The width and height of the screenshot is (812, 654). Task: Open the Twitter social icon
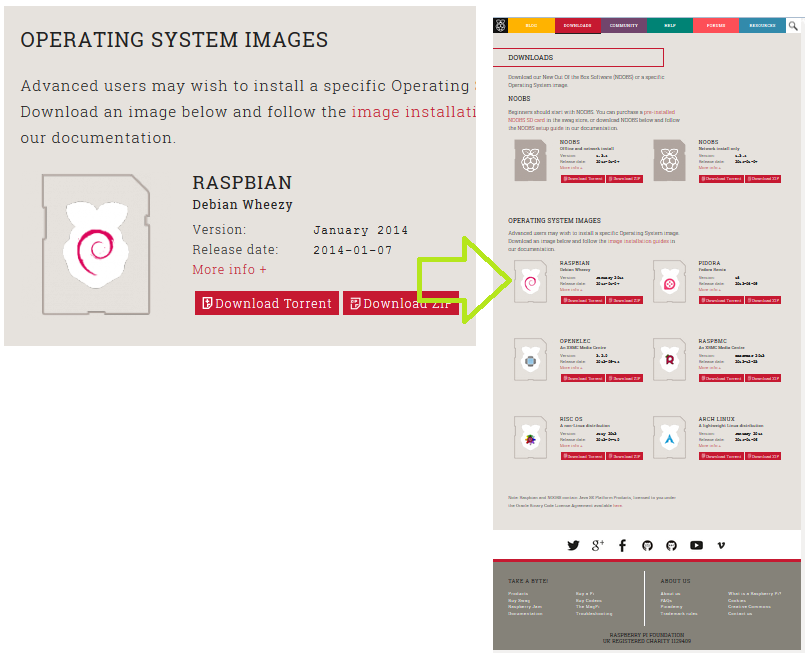coord(573,545)
